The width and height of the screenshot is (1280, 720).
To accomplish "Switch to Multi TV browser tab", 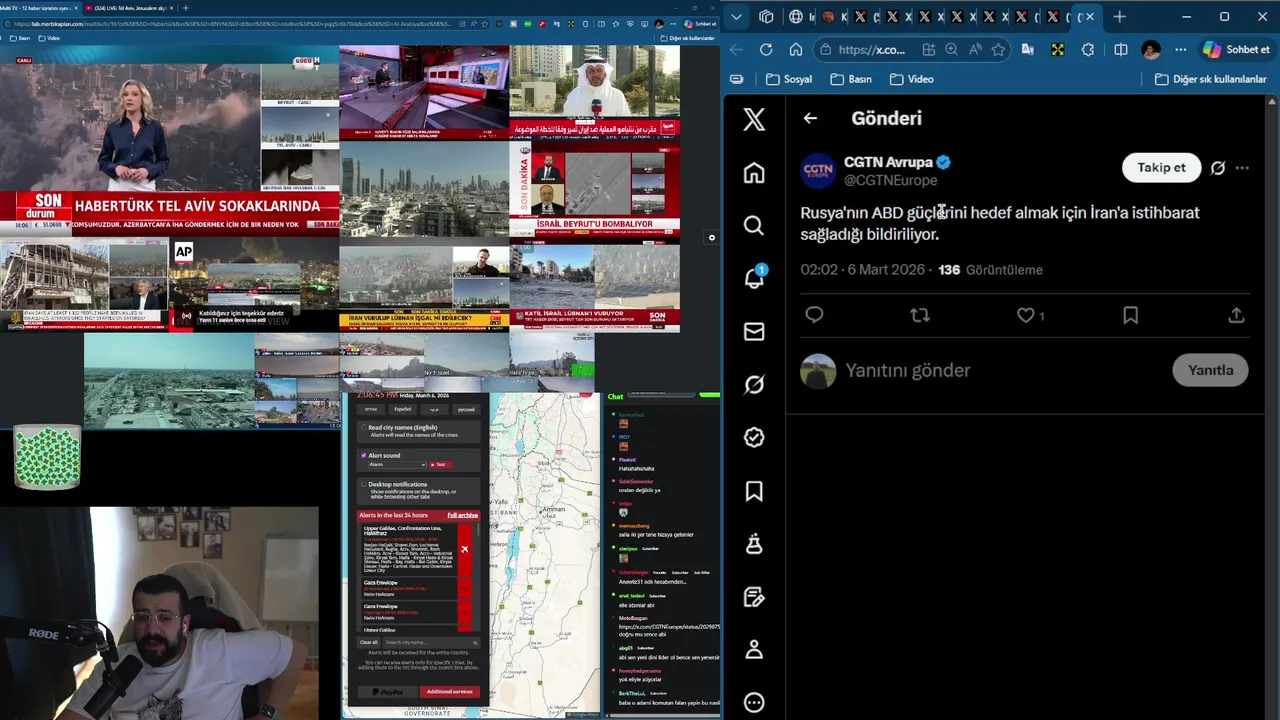I will pos(38,8).
